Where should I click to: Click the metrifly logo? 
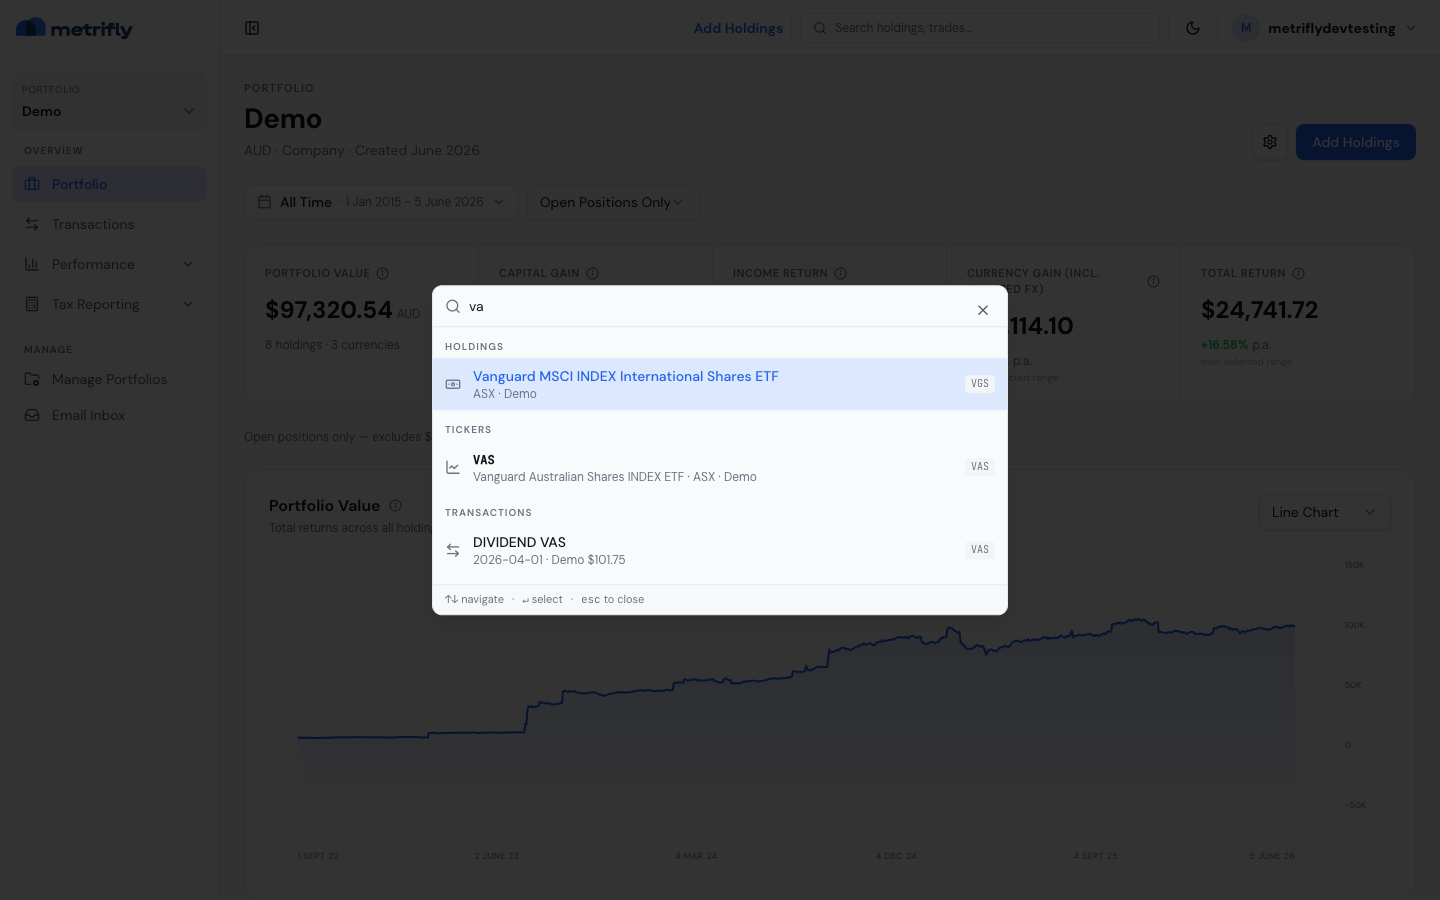pyautogui.click(x=75, y=28)
